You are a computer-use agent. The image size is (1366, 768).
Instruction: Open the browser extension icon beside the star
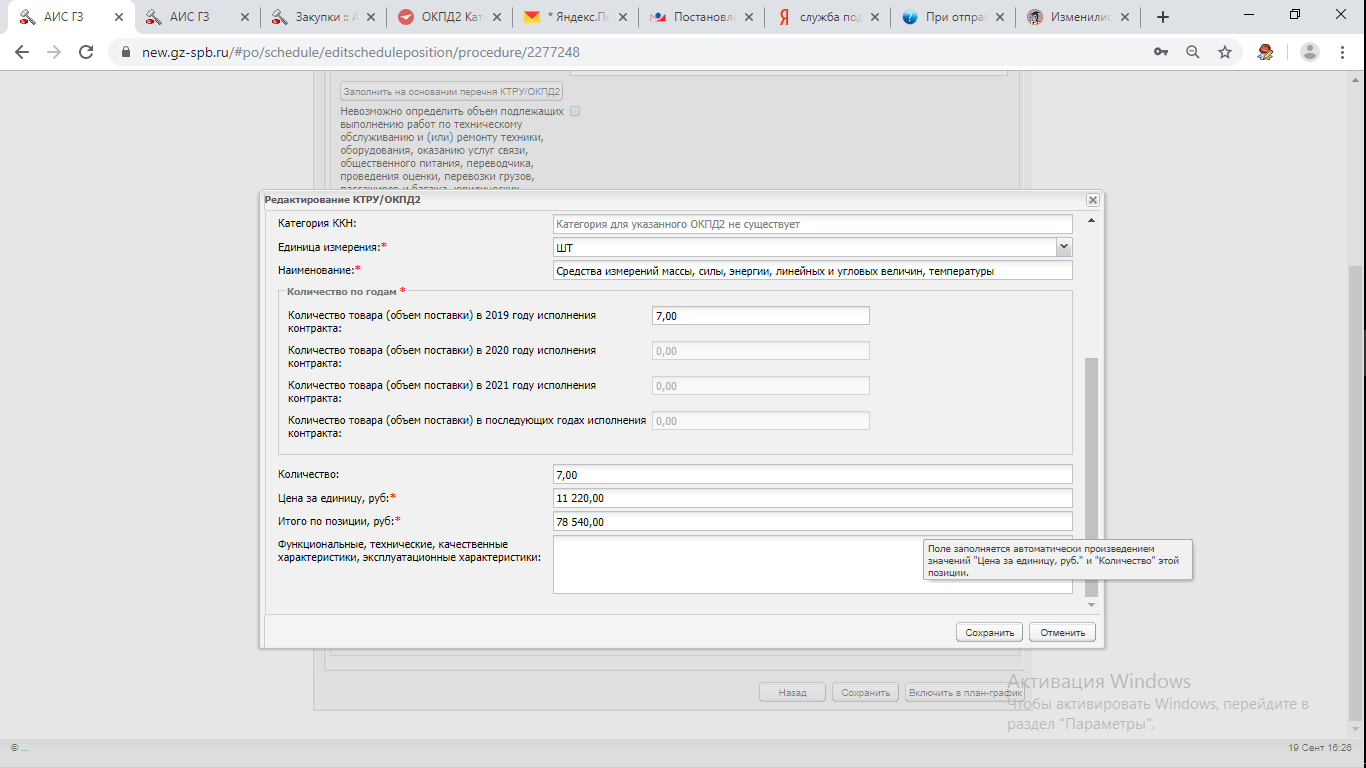click(x=1265, y=52)
